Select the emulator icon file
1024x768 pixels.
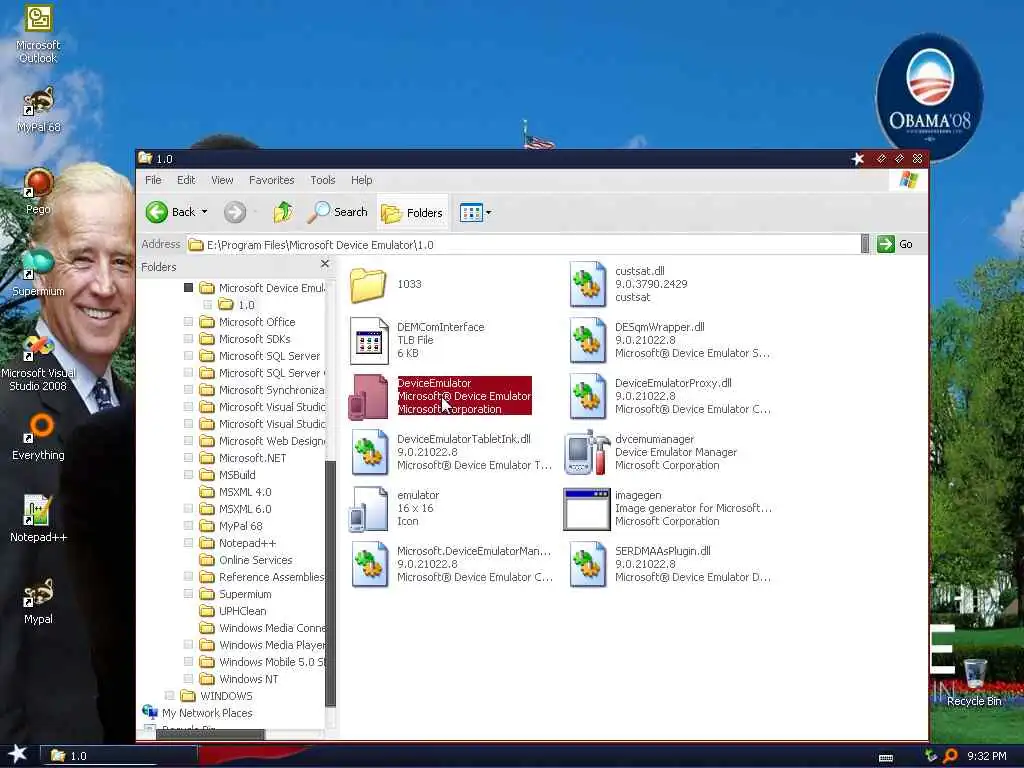pyautogui.click(x=368, y=508)
